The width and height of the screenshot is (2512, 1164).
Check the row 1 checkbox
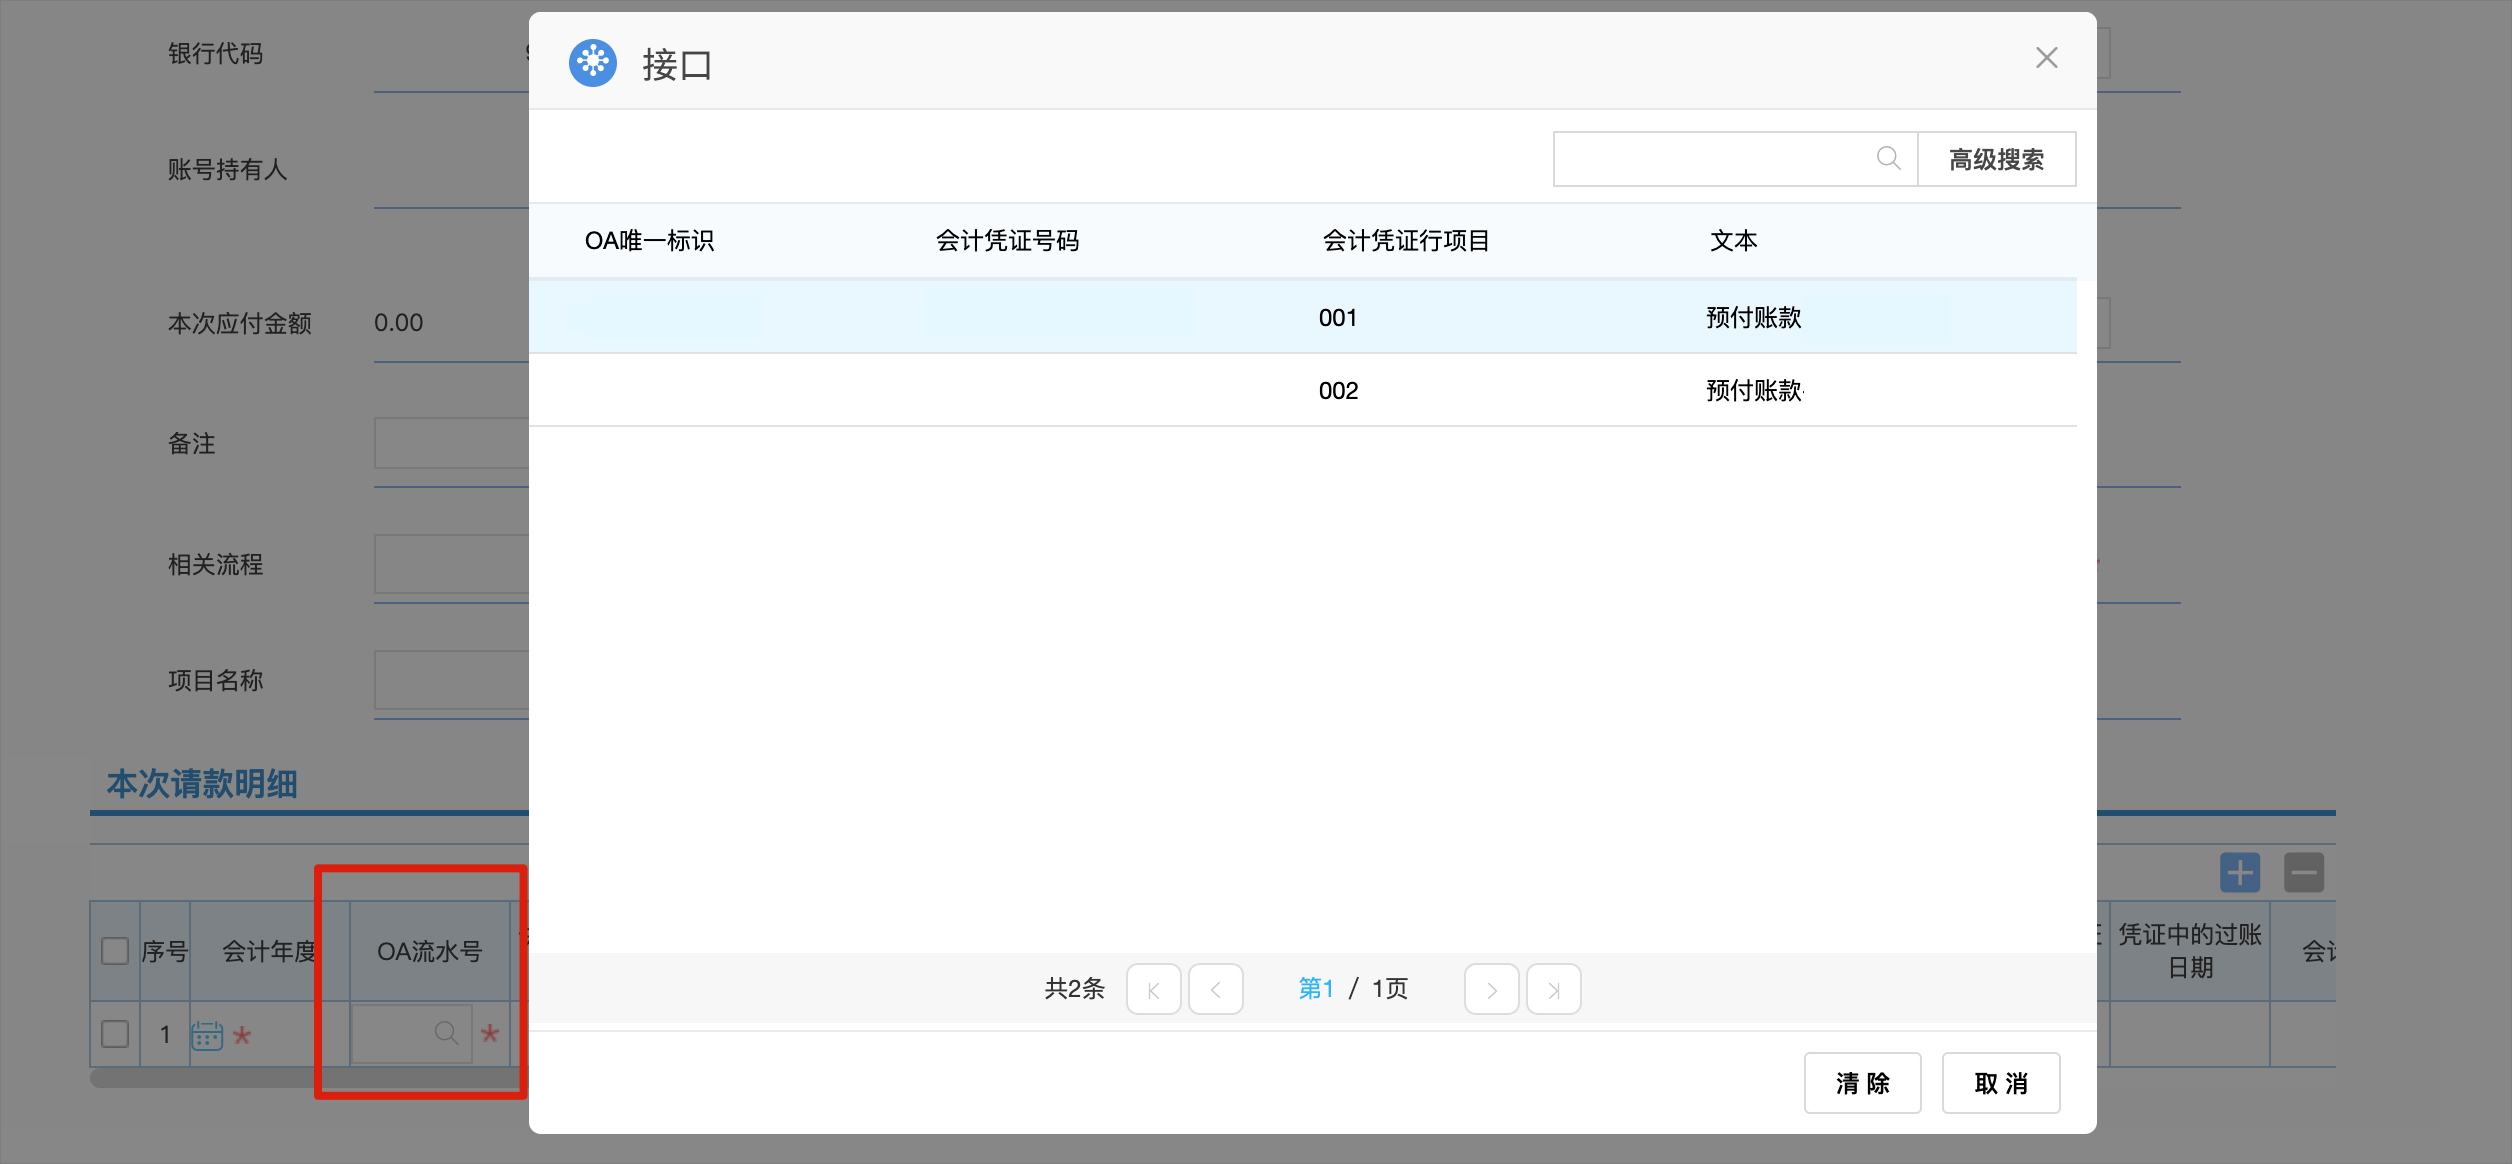point(115,1034)
